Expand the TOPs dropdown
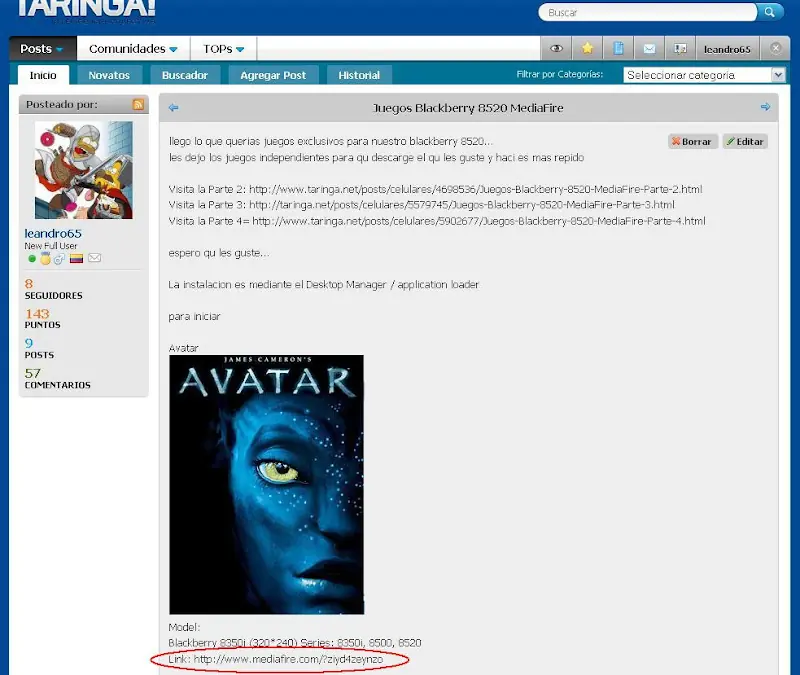 click(223, 48)
